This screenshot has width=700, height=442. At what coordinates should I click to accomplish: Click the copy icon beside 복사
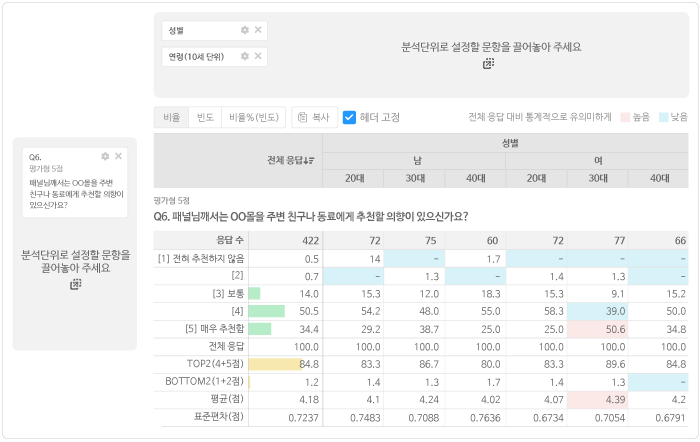(x=302, y=117)
